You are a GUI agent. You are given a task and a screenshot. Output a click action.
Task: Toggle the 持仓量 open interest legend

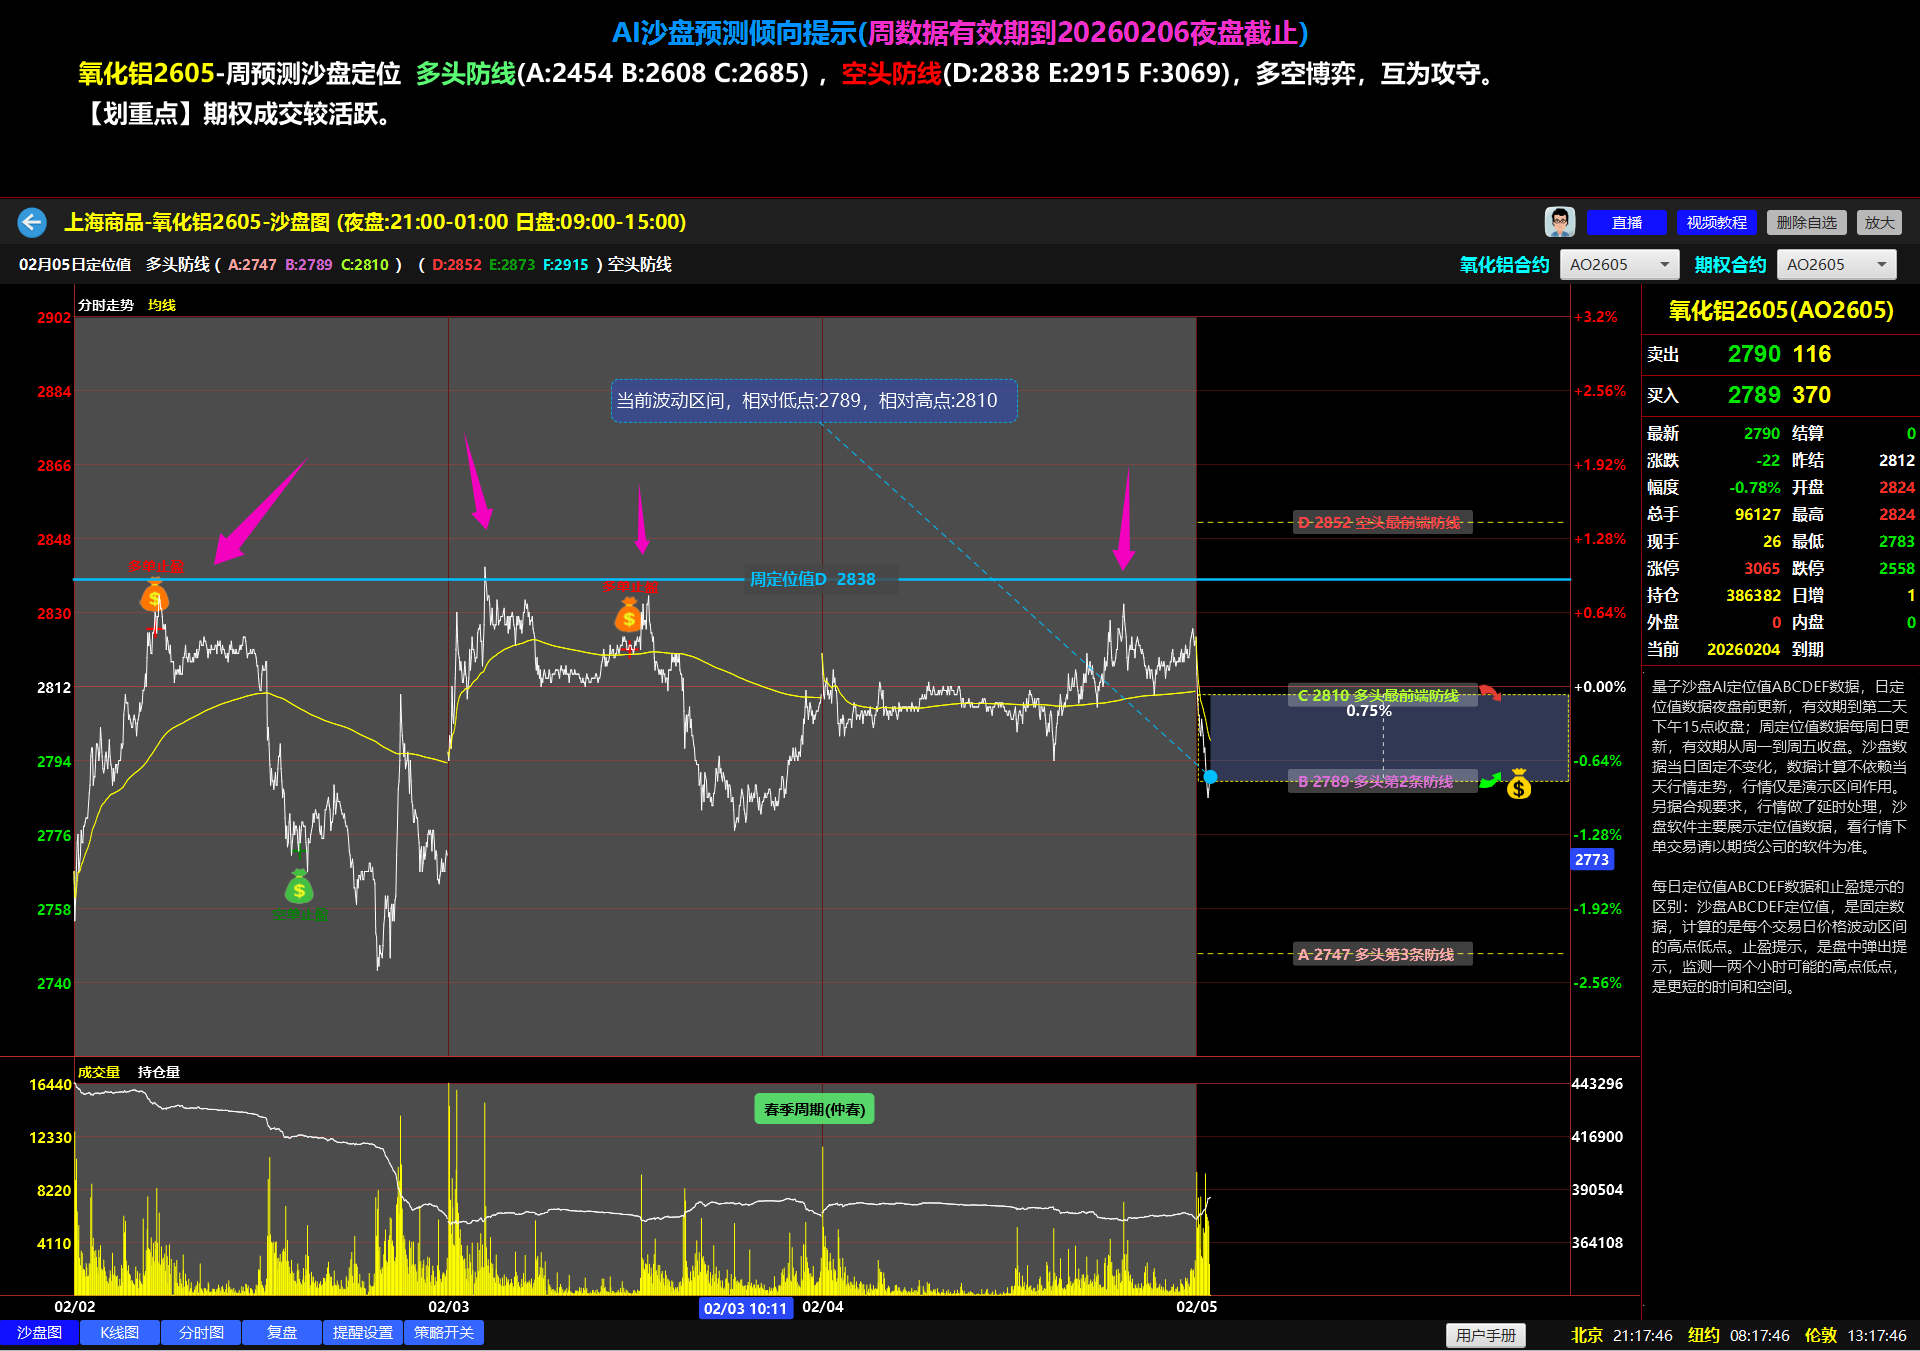pos(159,1072)
